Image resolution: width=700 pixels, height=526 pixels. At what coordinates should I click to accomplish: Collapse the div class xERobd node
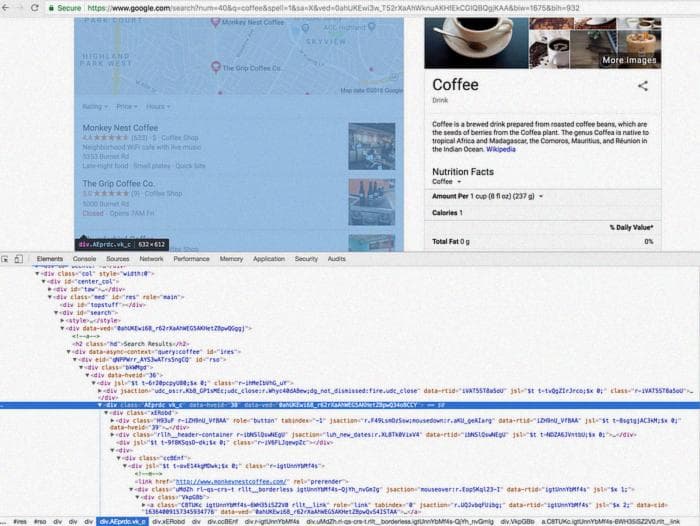(x=106, y=413)
